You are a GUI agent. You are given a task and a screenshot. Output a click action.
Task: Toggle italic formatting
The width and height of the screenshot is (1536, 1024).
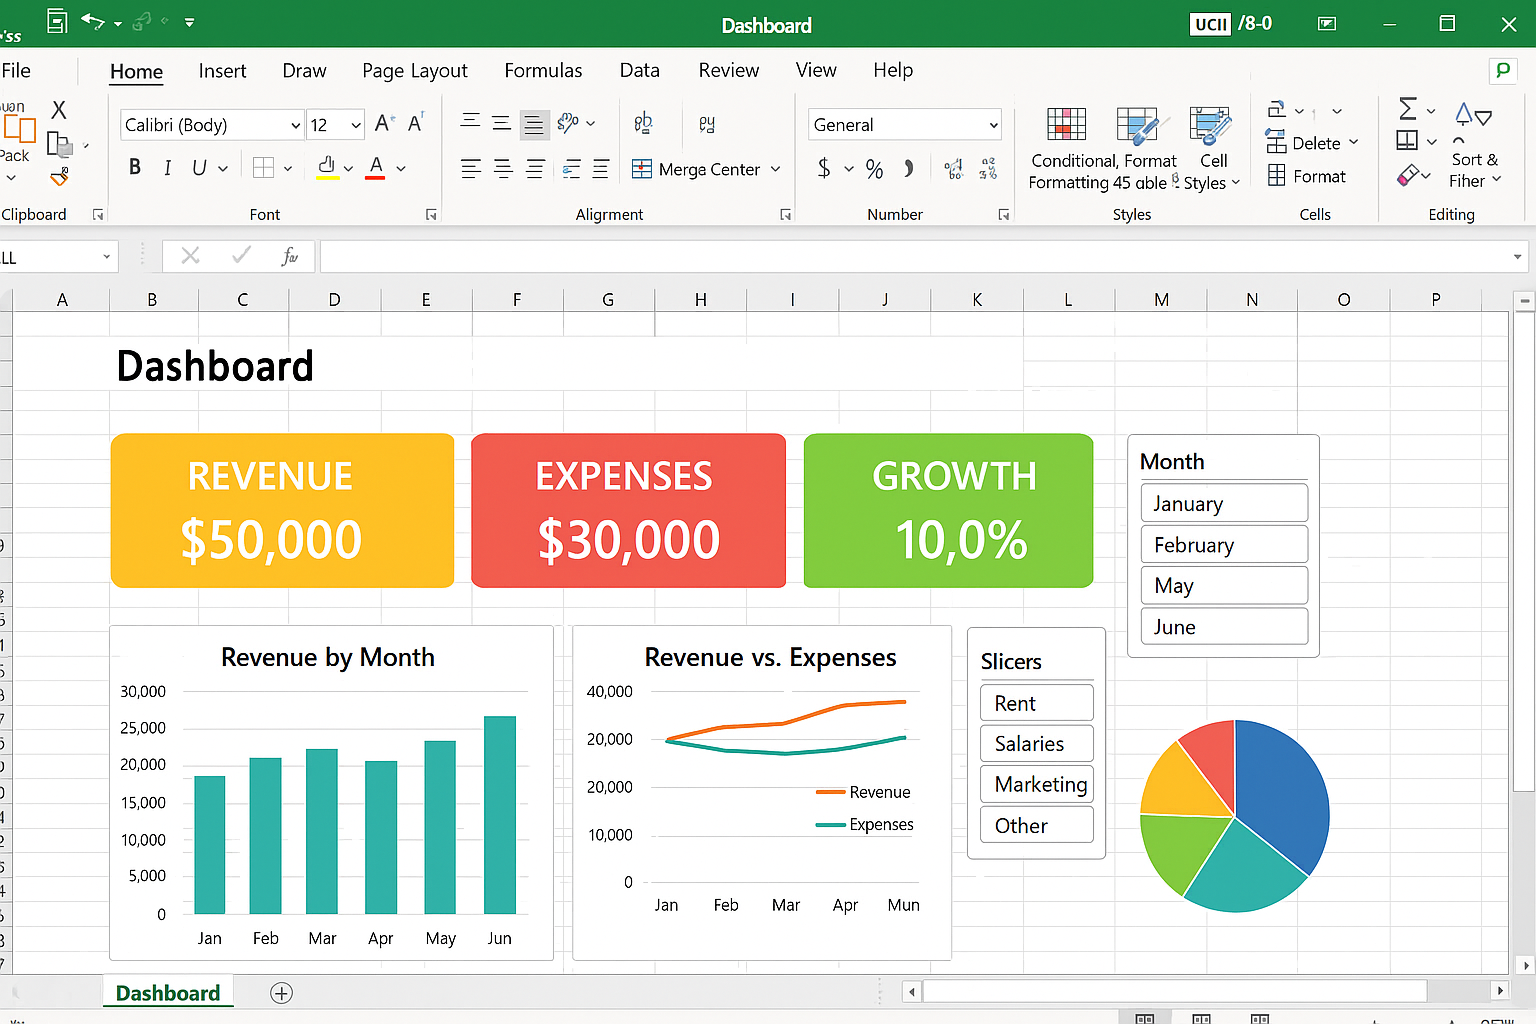[167, 168]
